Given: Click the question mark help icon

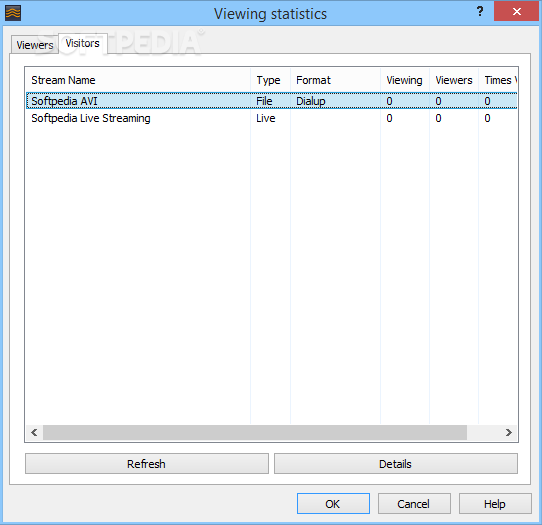Looking at the screenshot, I should [x=480, y=11].
